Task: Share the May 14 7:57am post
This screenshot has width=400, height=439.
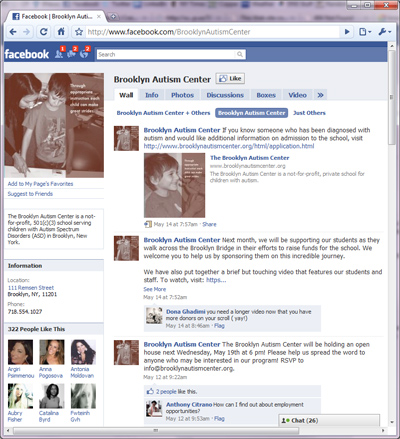Action: 209,224
